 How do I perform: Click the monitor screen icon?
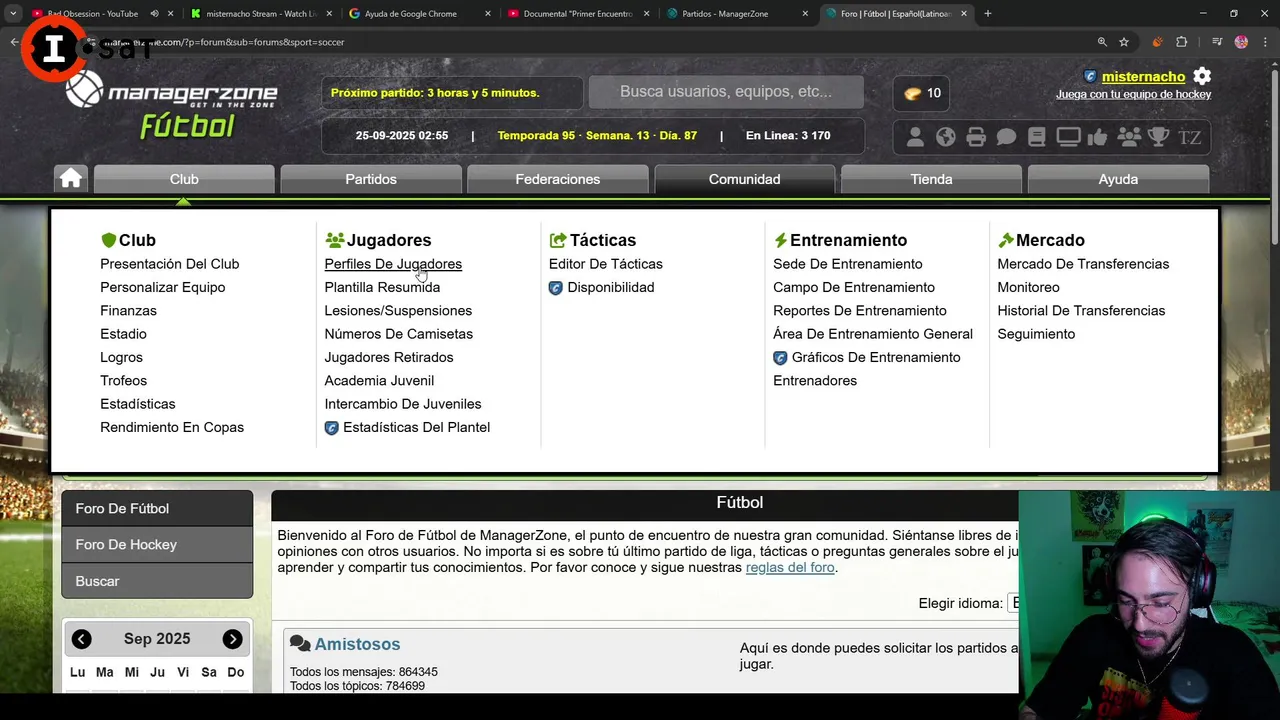[1068, 137]
